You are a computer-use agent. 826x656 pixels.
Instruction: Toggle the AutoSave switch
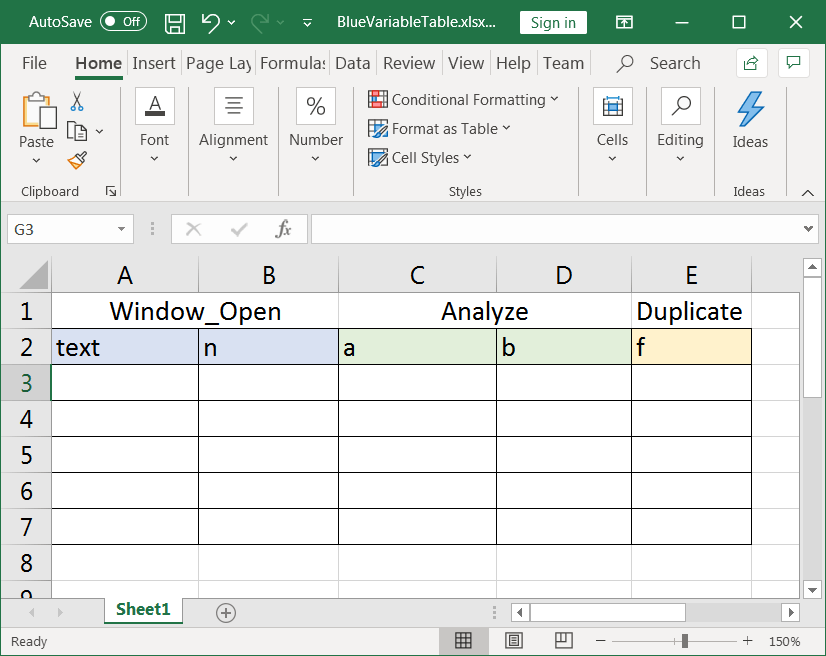coord(123,22)
